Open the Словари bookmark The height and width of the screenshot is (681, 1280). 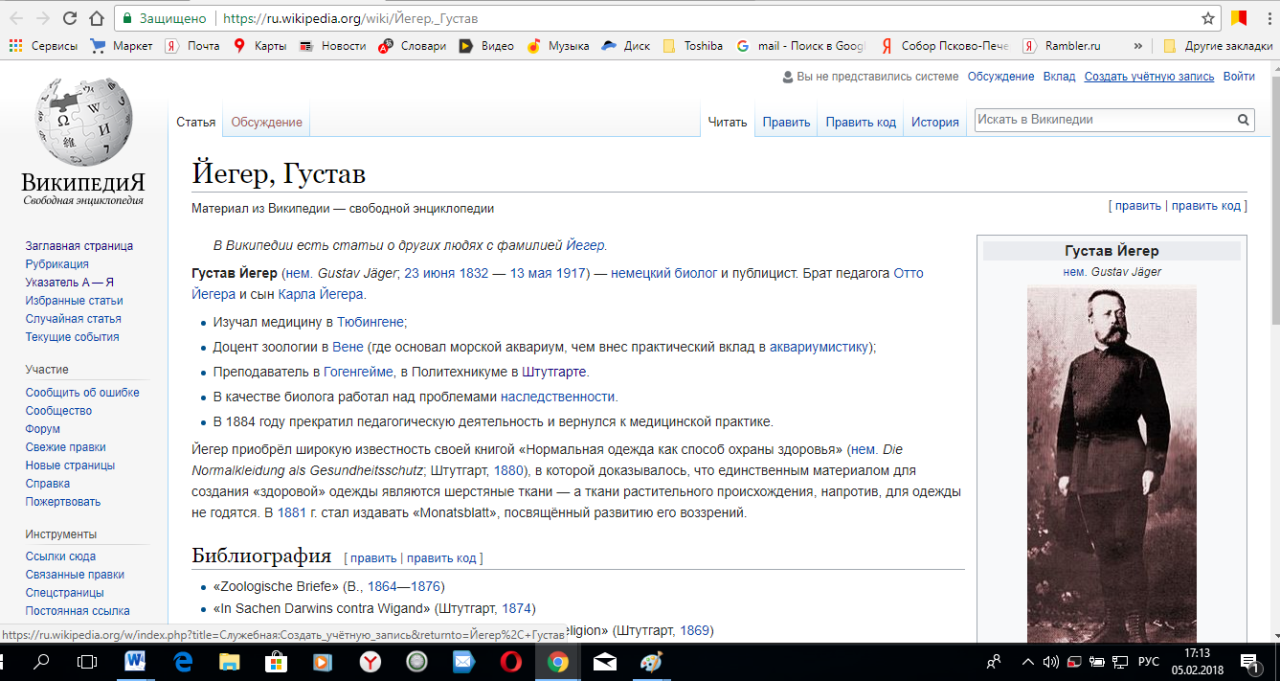[x=413, y=46]
